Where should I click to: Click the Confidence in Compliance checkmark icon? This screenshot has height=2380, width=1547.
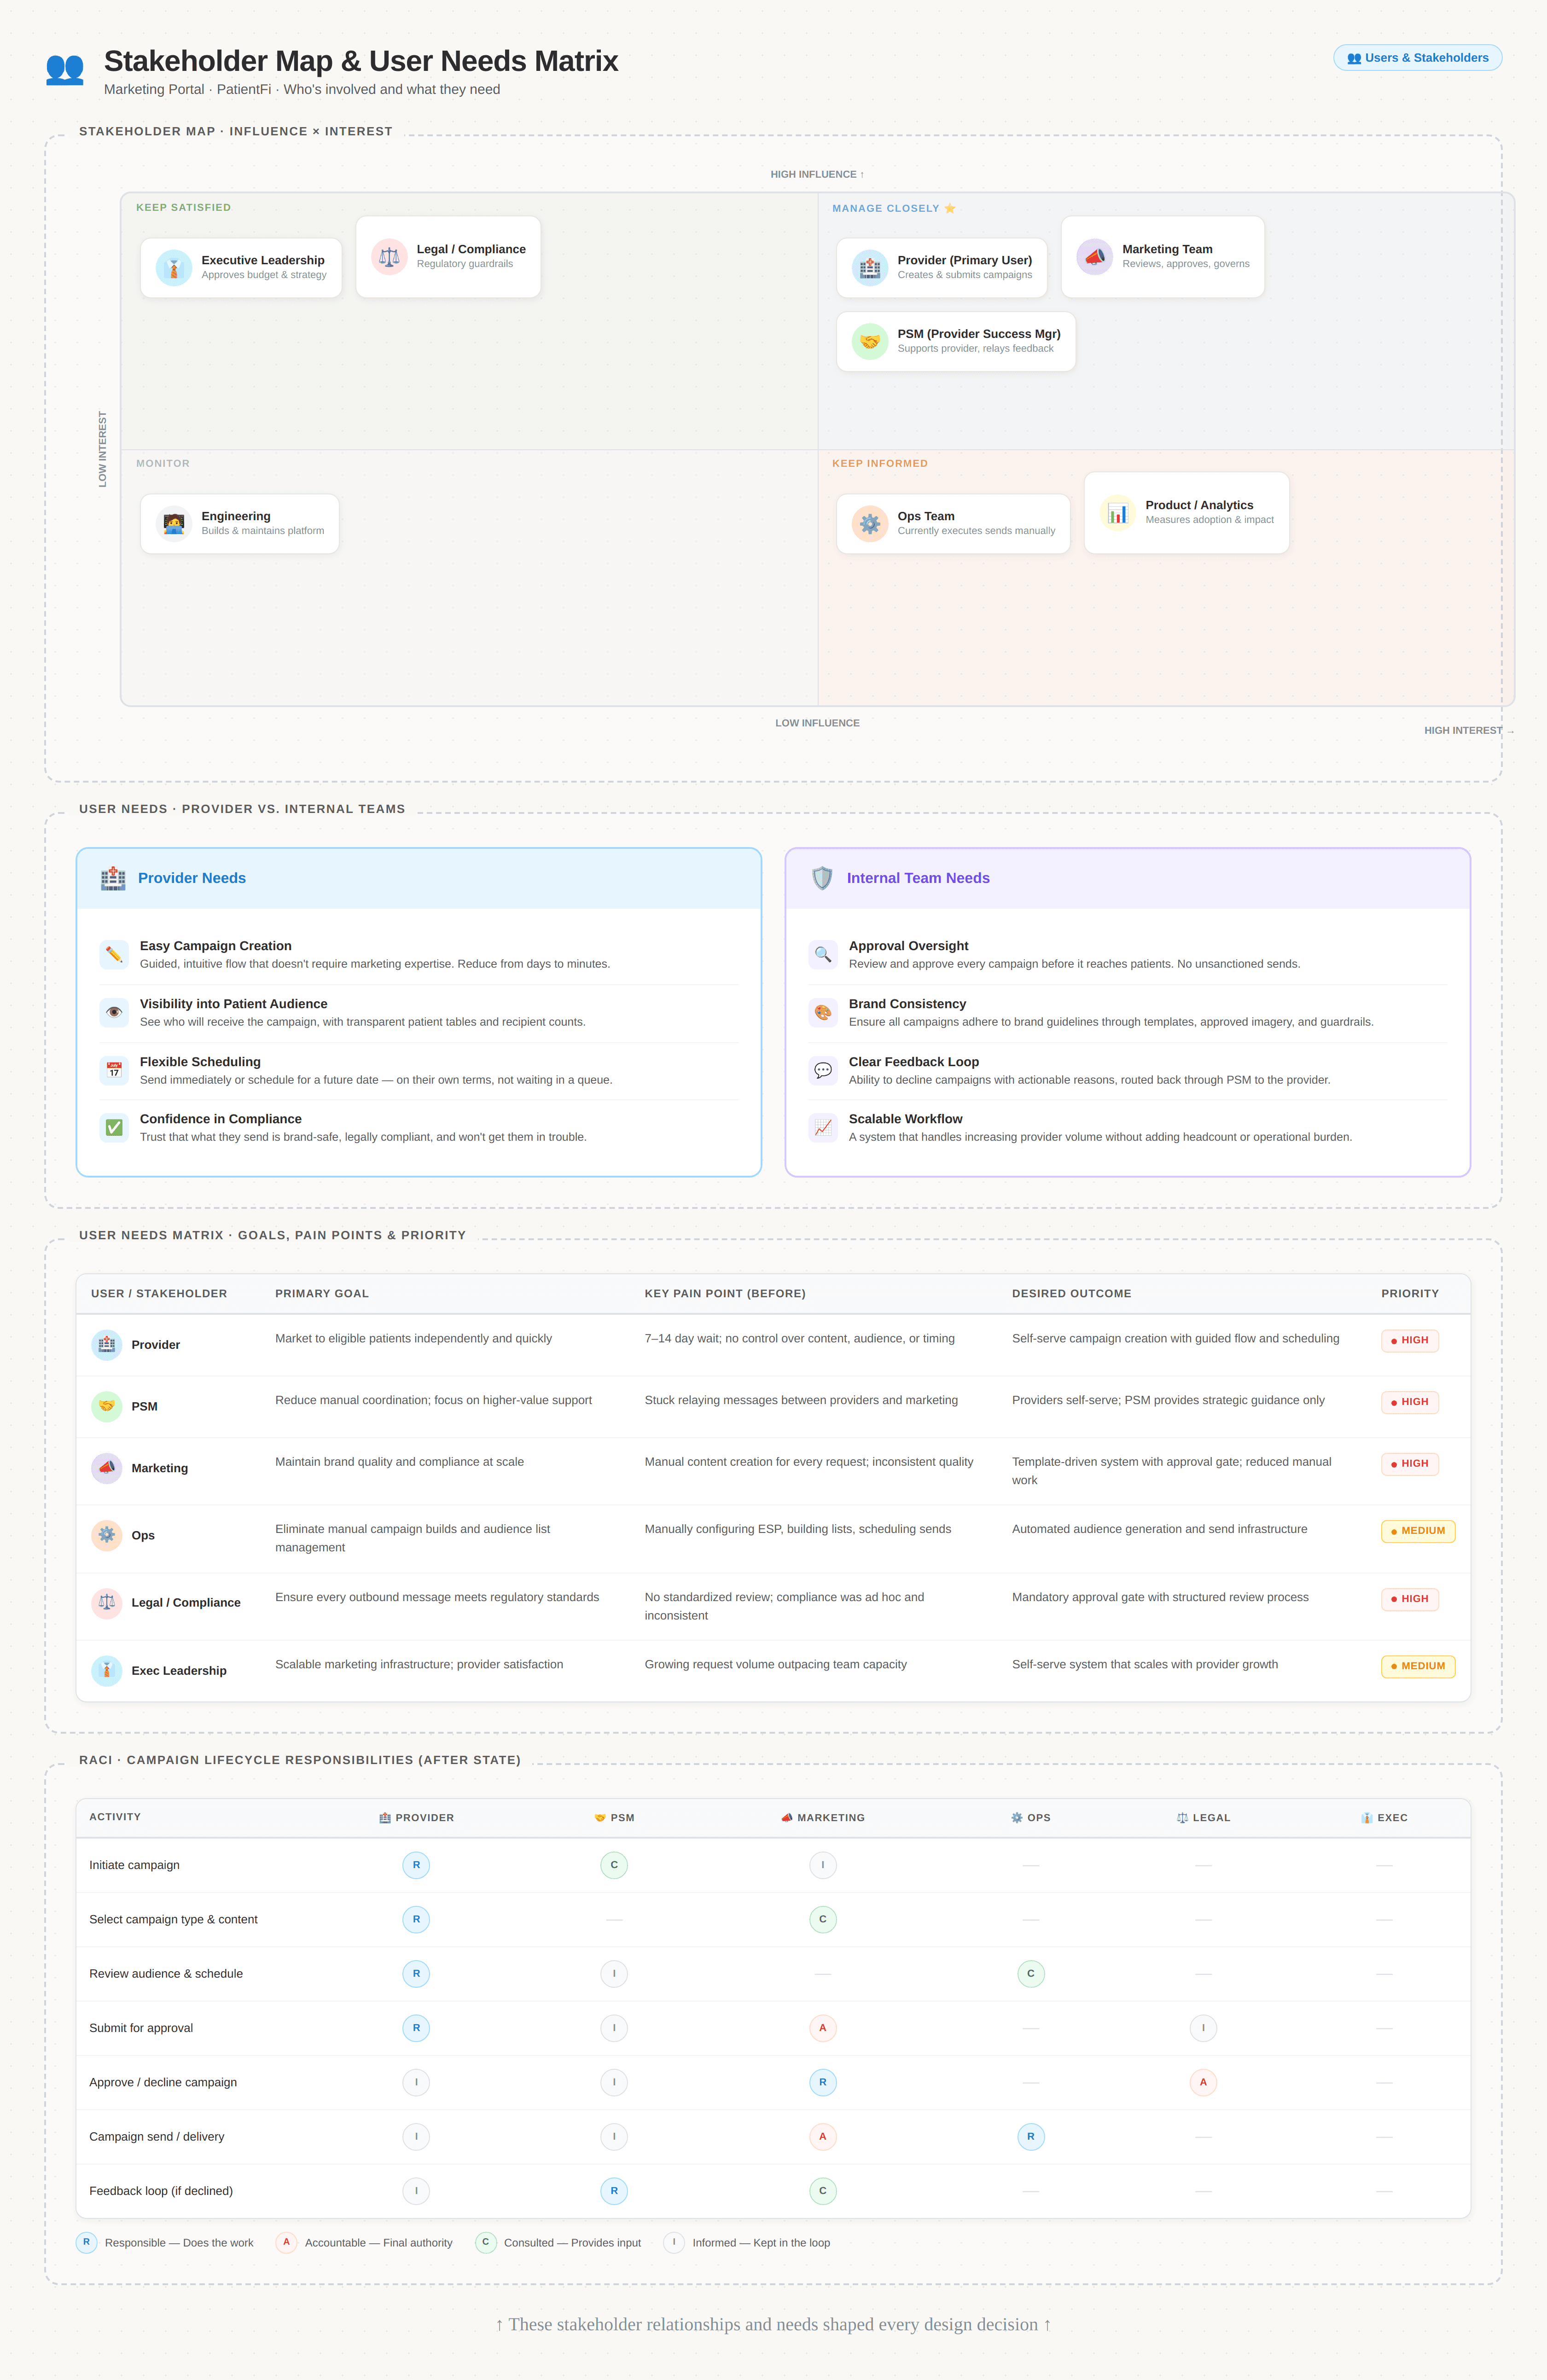point(114,1128)
